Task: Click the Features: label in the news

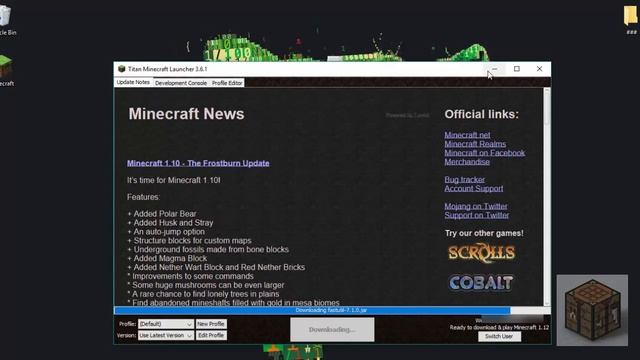Action: 143,197
